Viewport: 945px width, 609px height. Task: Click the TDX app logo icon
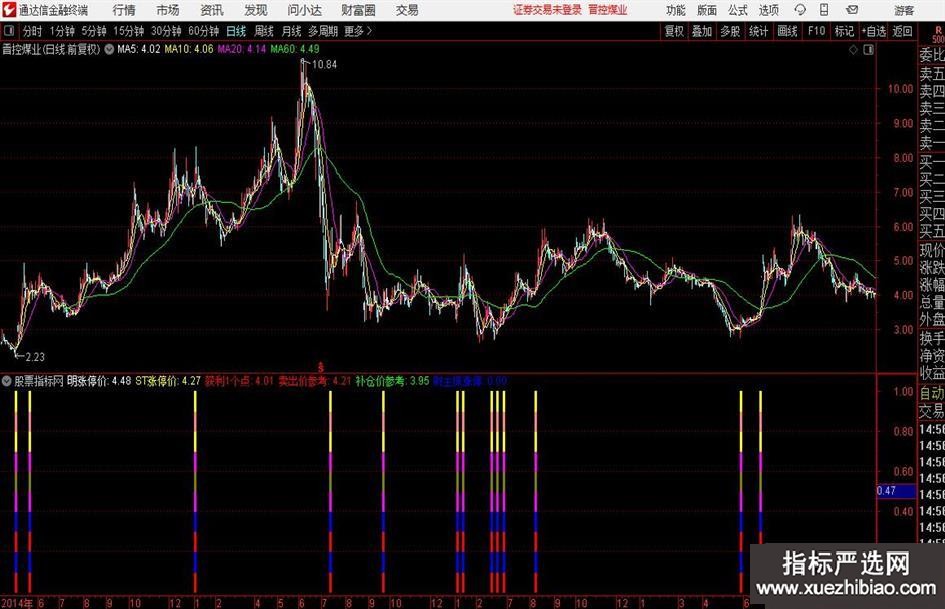9,10
